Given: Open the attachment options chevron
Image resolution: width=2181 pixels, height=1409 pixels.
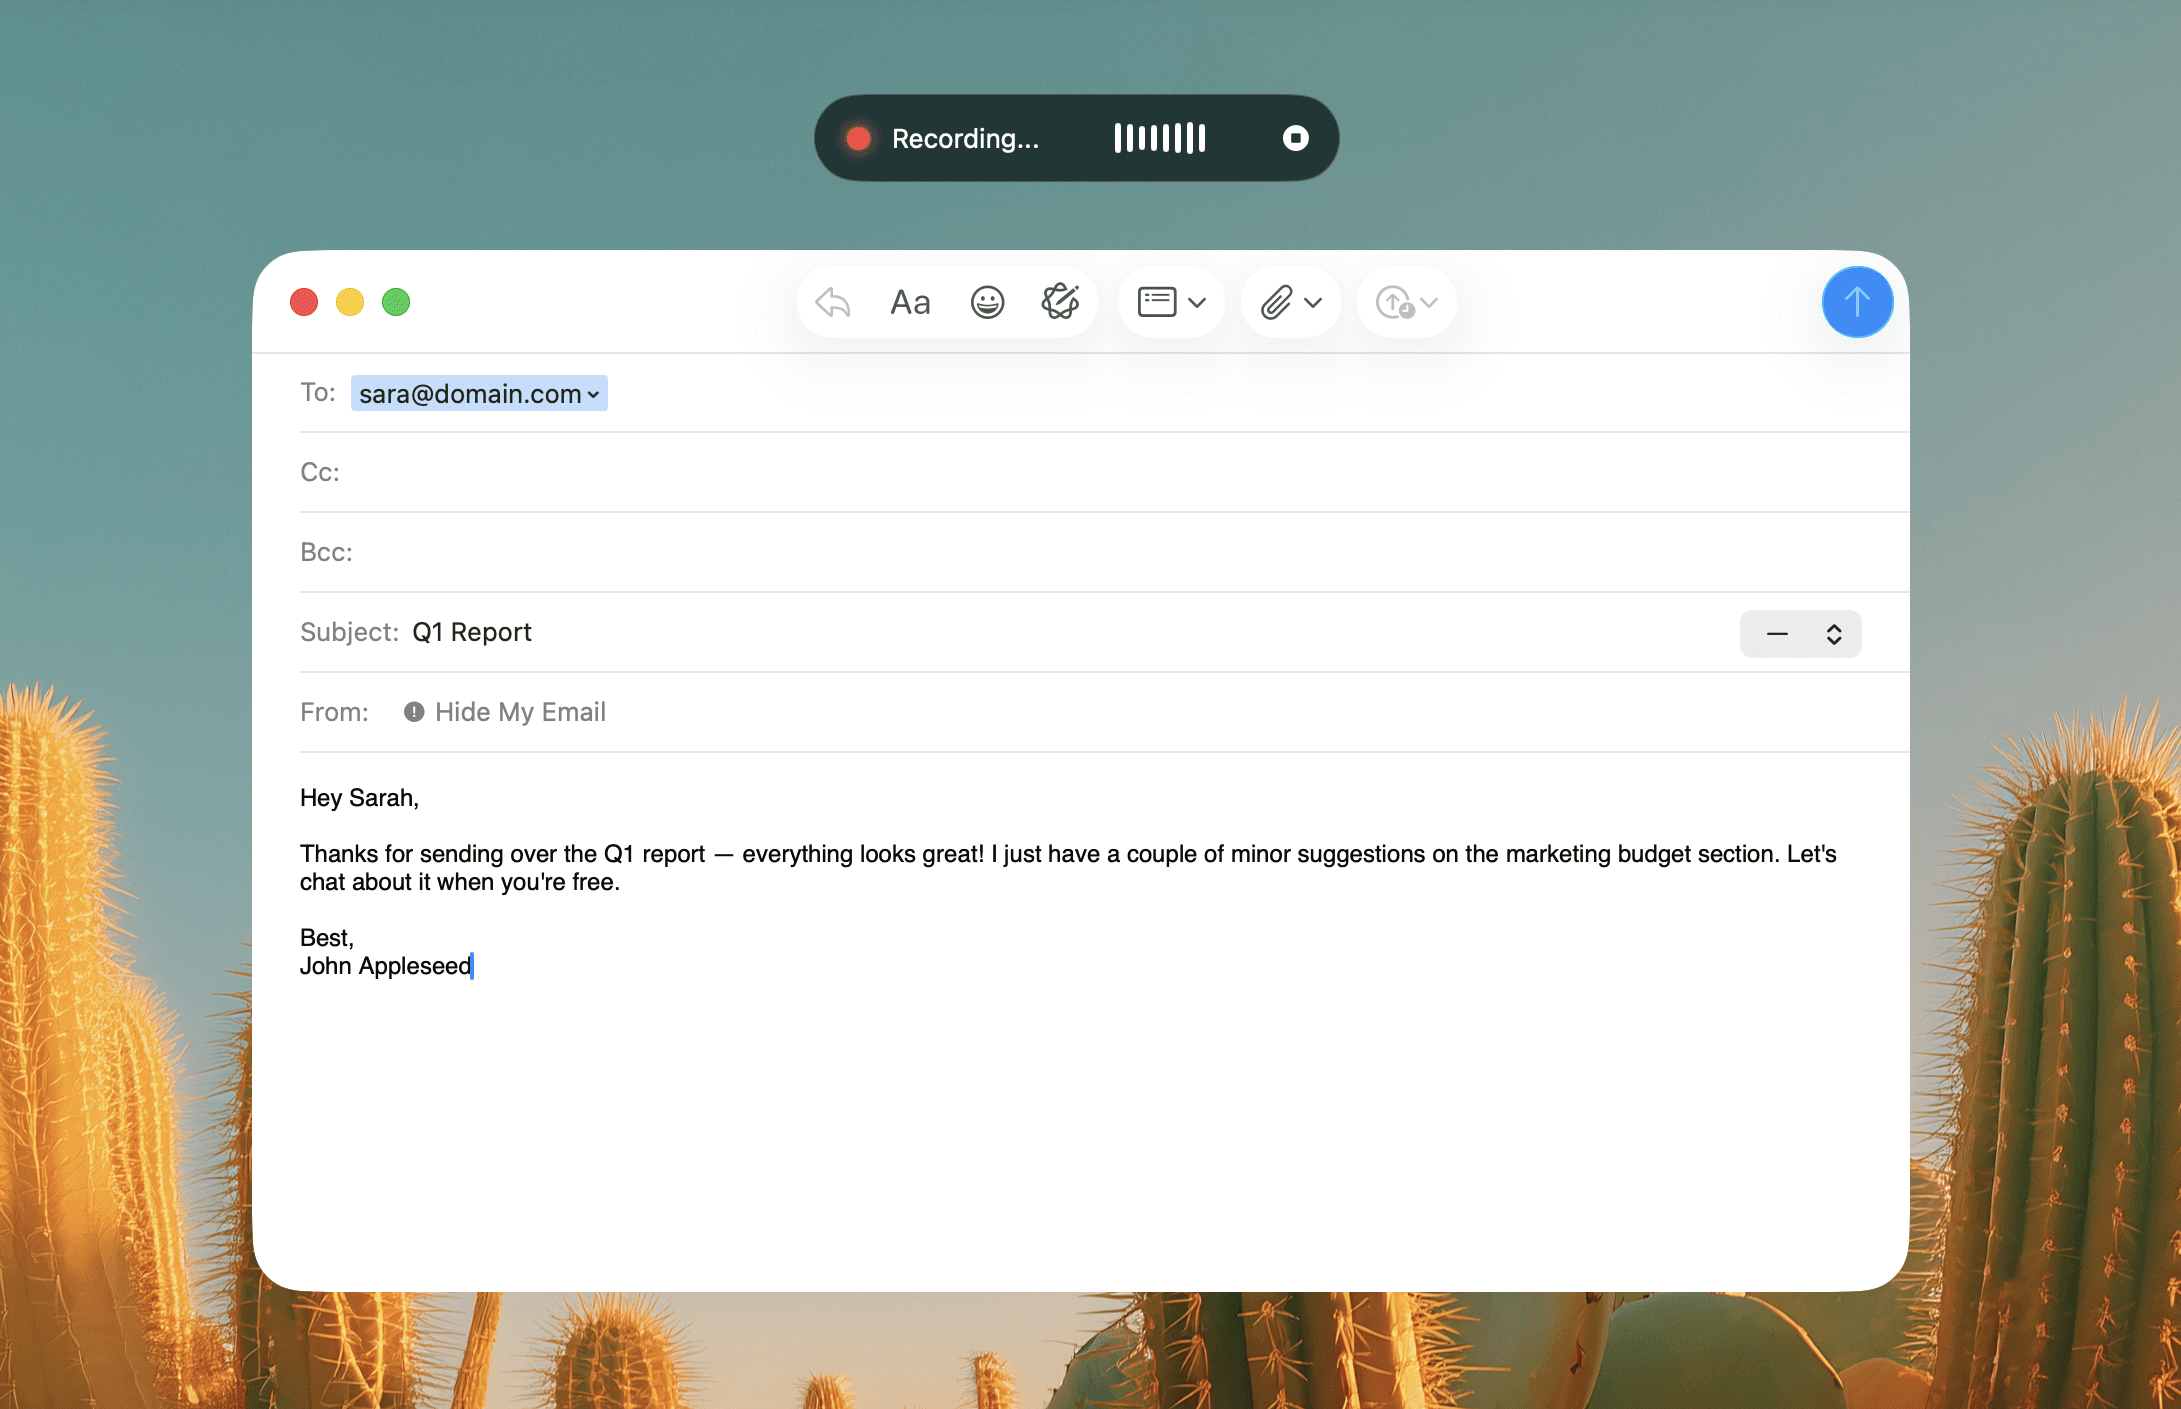Looking at the screenshot, I should click(x=1313, y=301).
